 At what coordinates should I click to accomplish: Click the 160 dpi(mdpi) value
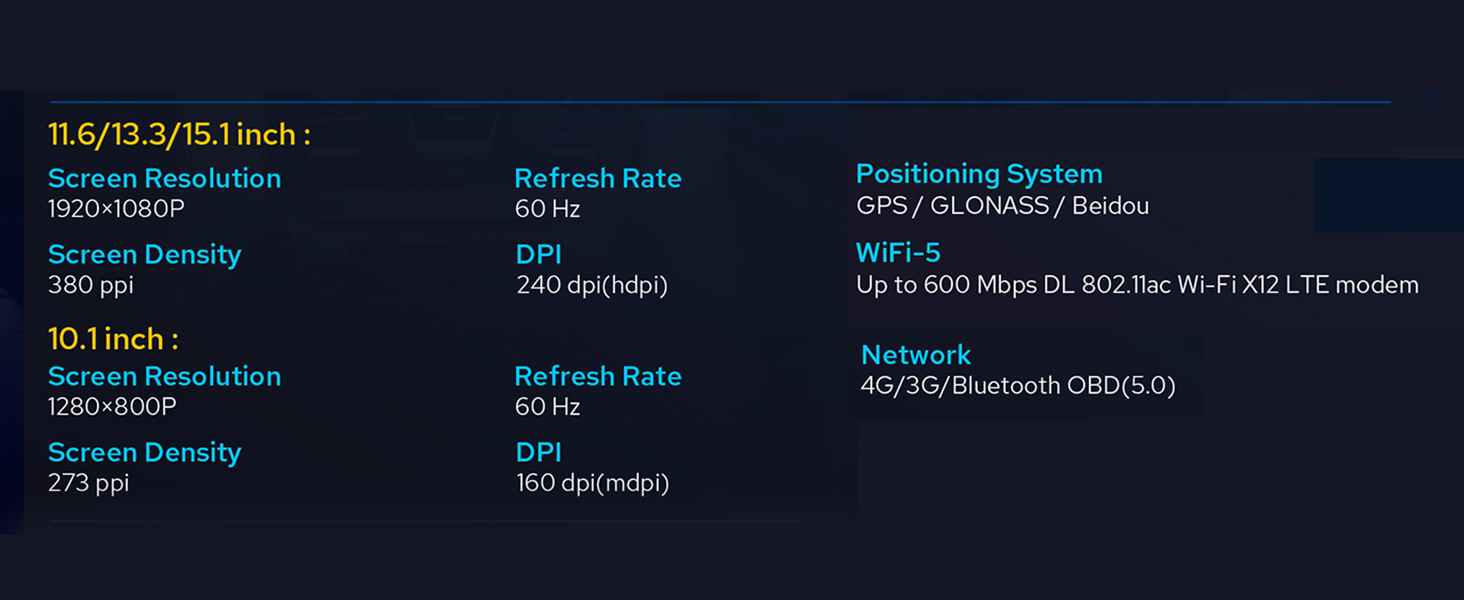[593, 483]
